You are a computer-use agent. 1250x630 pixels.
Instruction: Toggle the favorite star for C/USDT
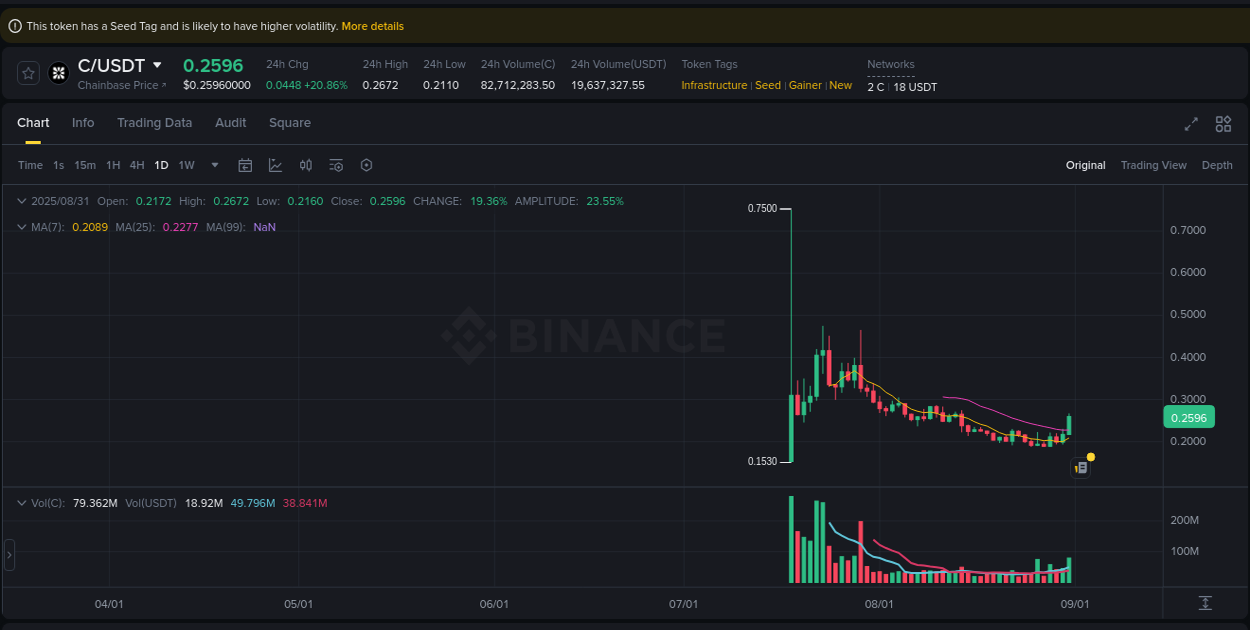[28, 72]
